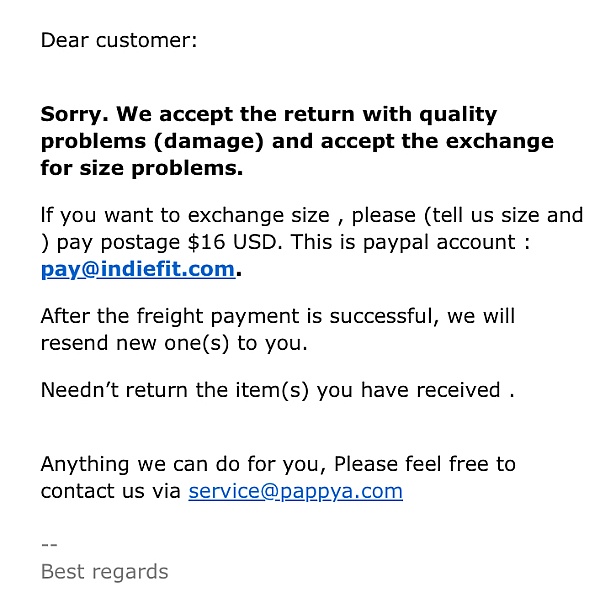This screenshot has height=608, width=600.
Task: Click the '--' signature separator dashes
Action: [x=49, y=545]
